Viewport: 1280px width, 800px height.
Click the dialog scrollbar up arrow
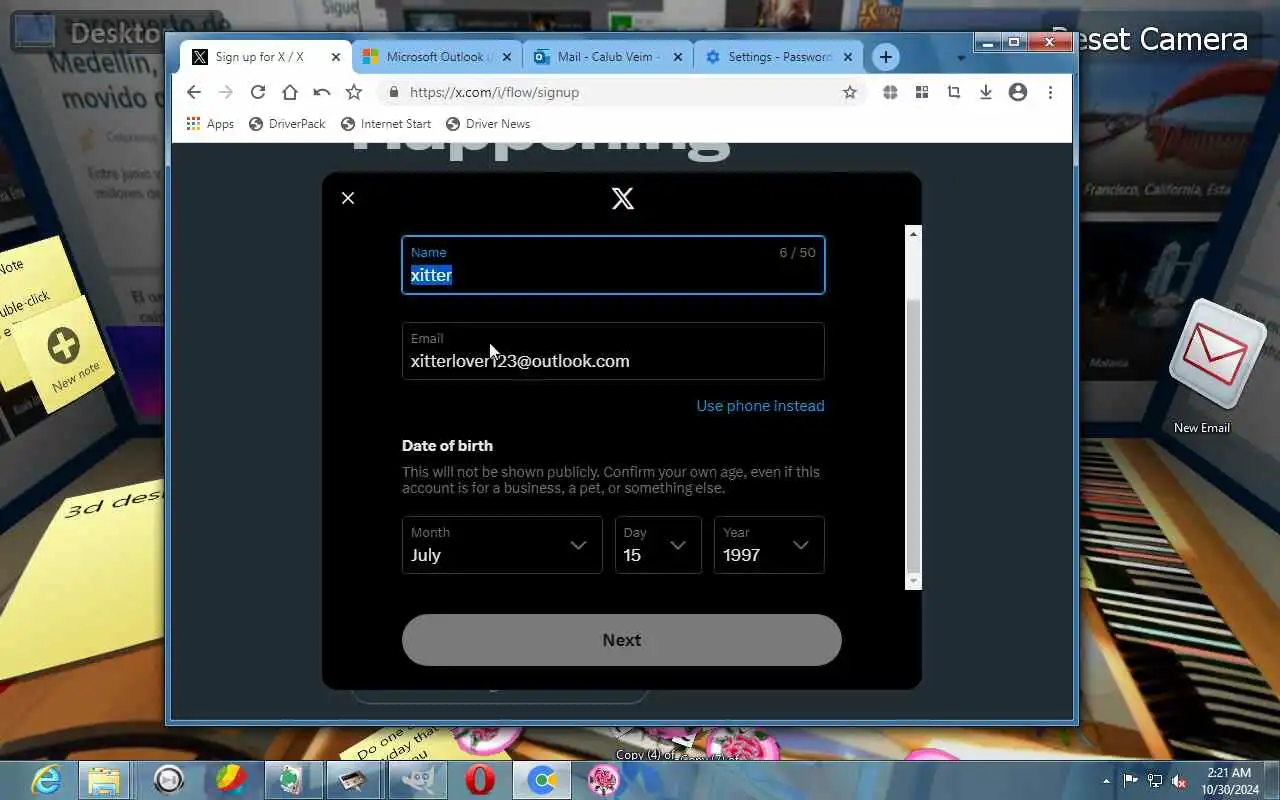click(x=913, y=233)
